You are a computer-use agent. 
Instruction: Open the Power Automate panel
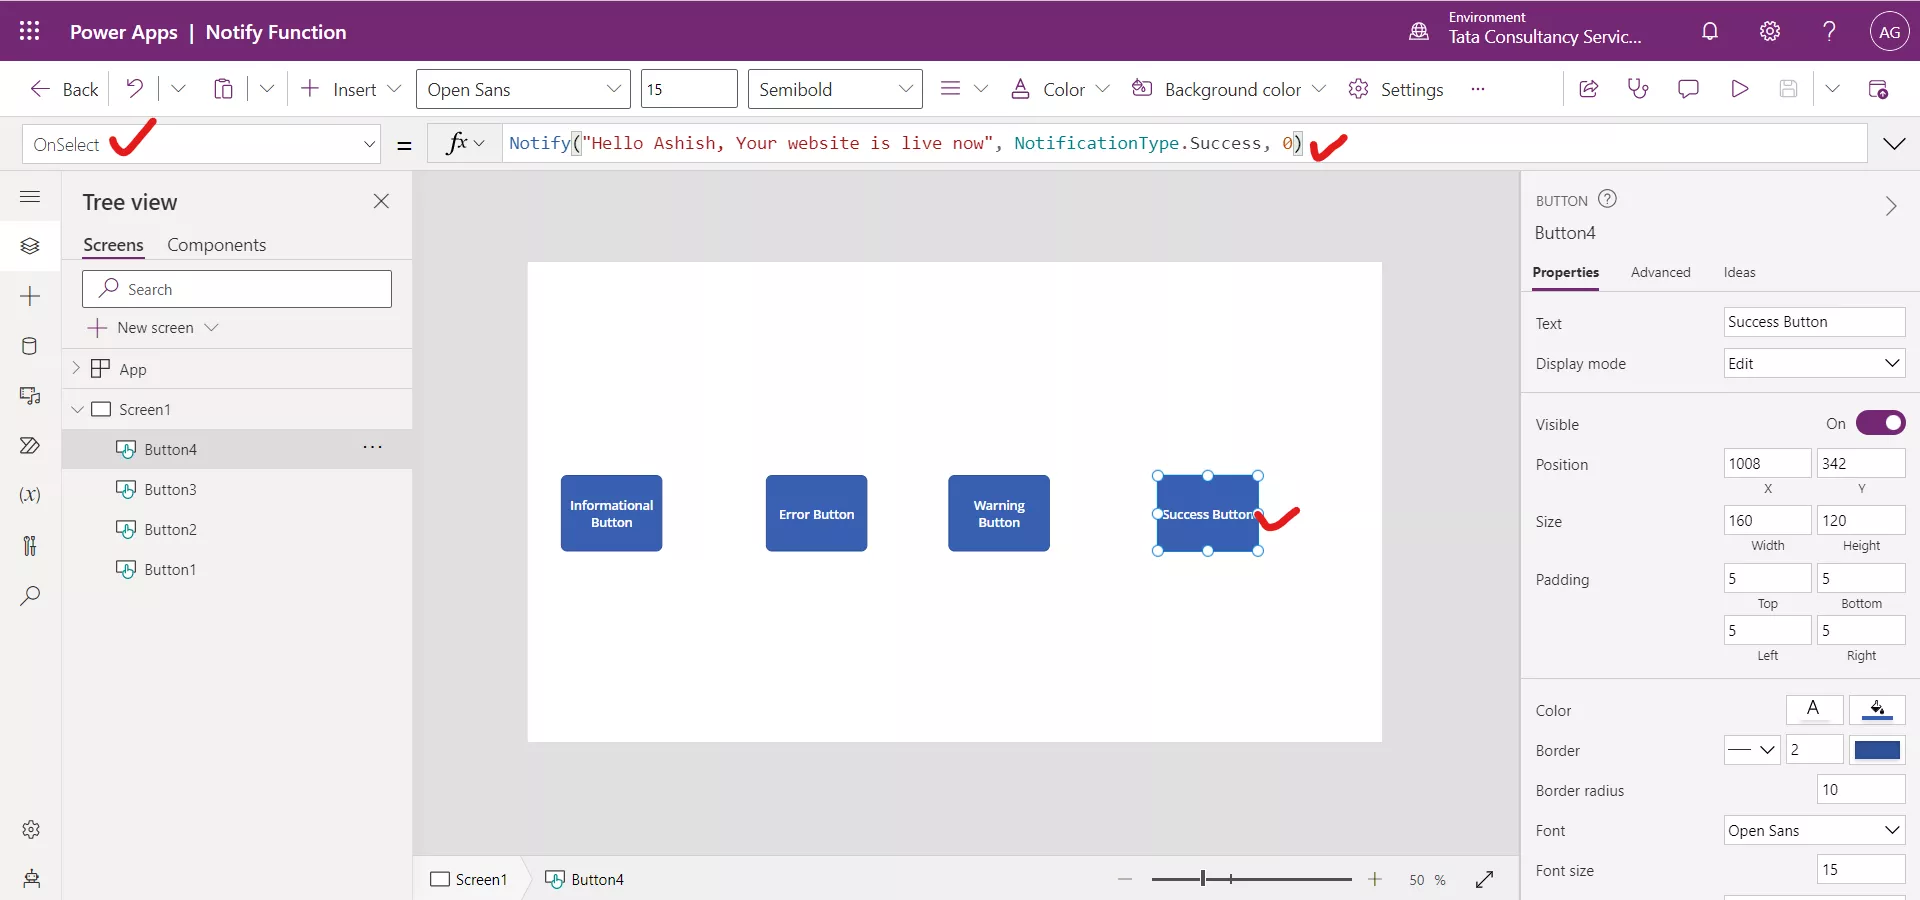[x=30, y=446]
